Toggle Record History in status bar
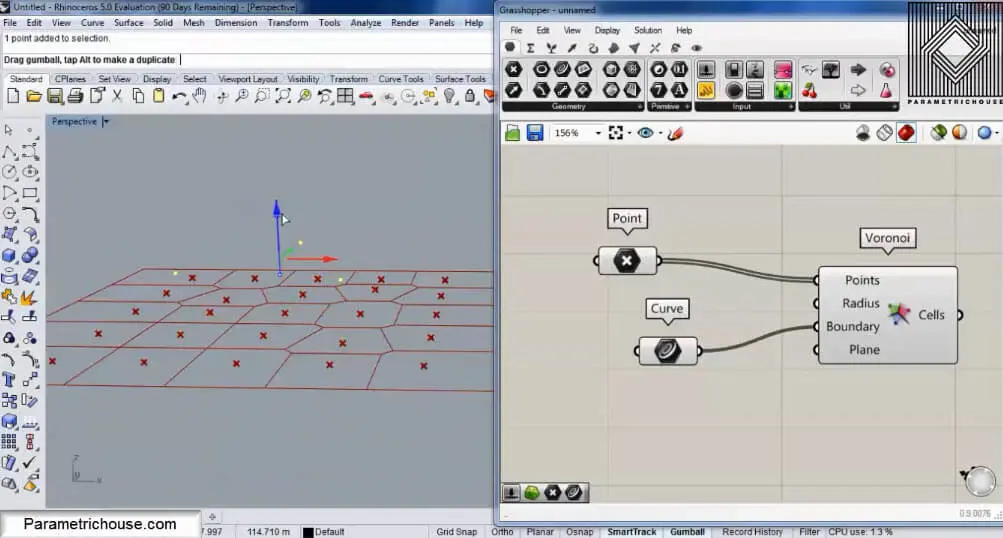Screen dimensions: 1003x538 point(752,532)
